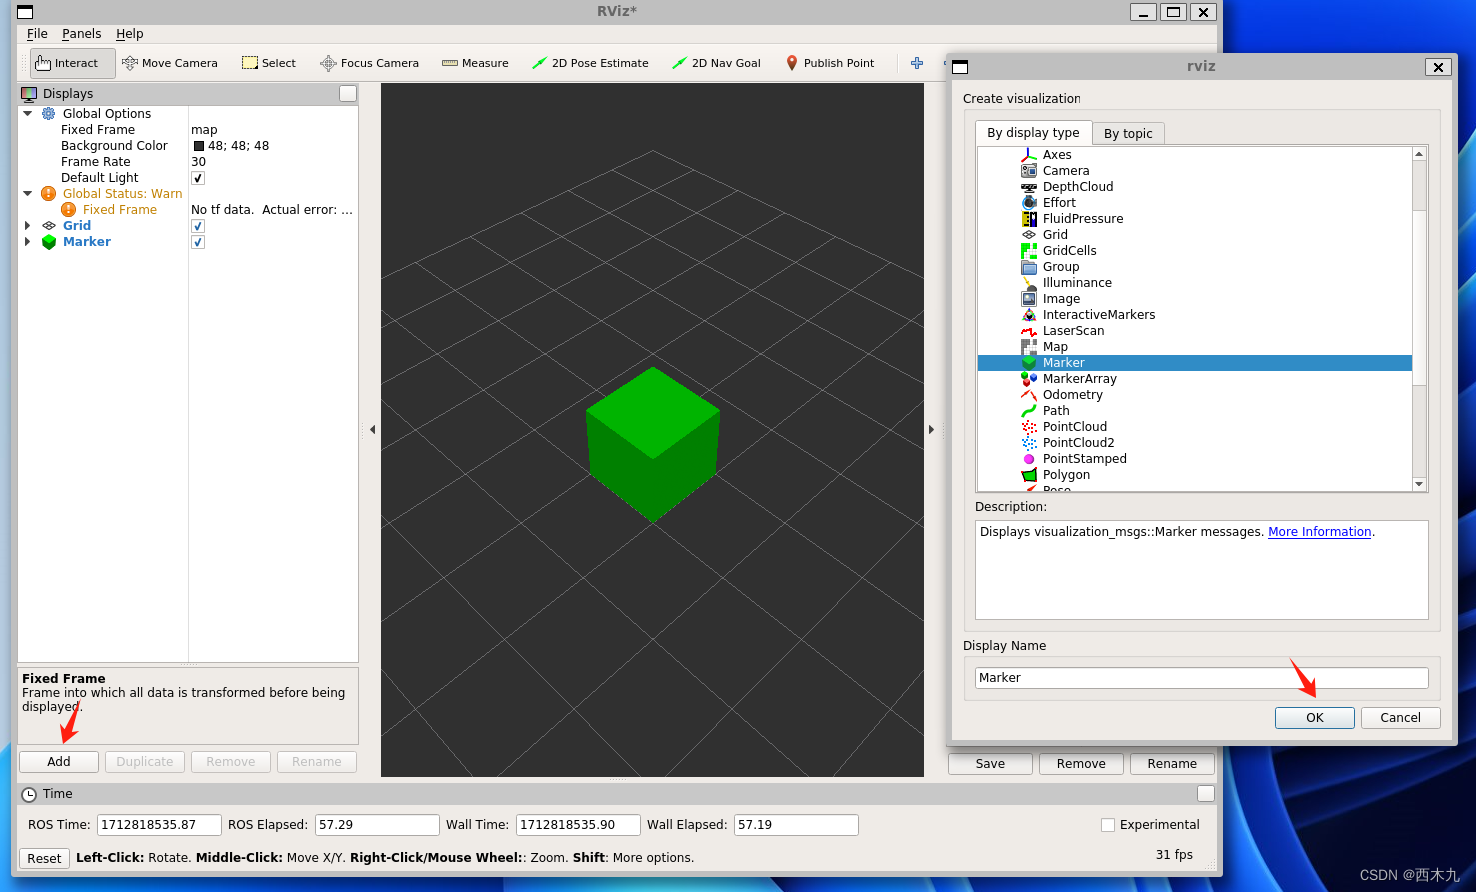Collapse right panel with arrow handle

coord(931,430)
